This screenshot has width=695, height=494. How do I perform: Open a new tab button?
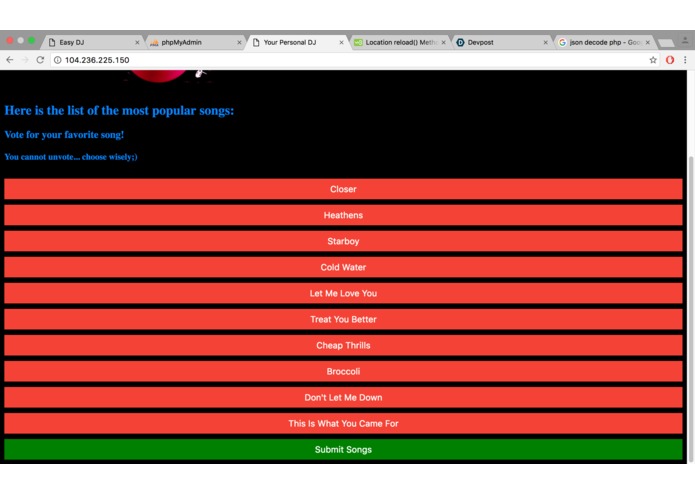pyautogui.click(x=666, y=43)
